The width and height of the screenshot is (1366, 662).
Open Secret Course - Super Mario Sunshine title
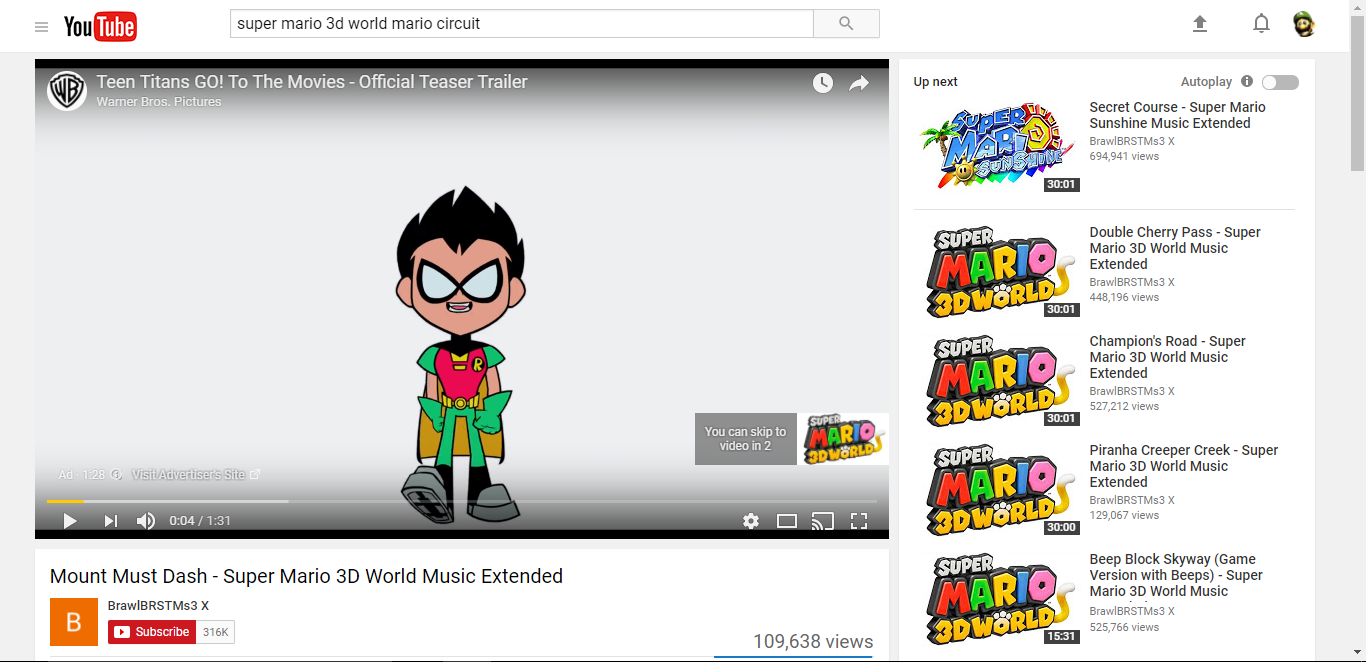(1178, 115)
